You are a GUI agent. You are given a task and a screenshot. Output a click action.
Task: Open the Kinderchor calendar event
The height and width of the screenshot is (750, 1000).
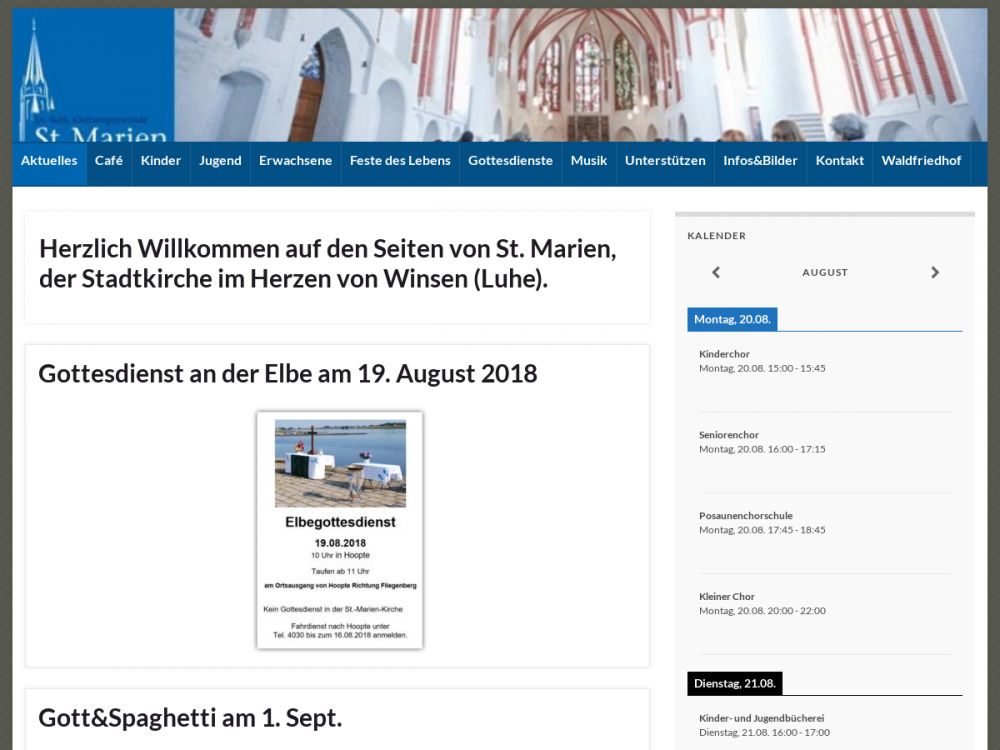pos(724,354)
